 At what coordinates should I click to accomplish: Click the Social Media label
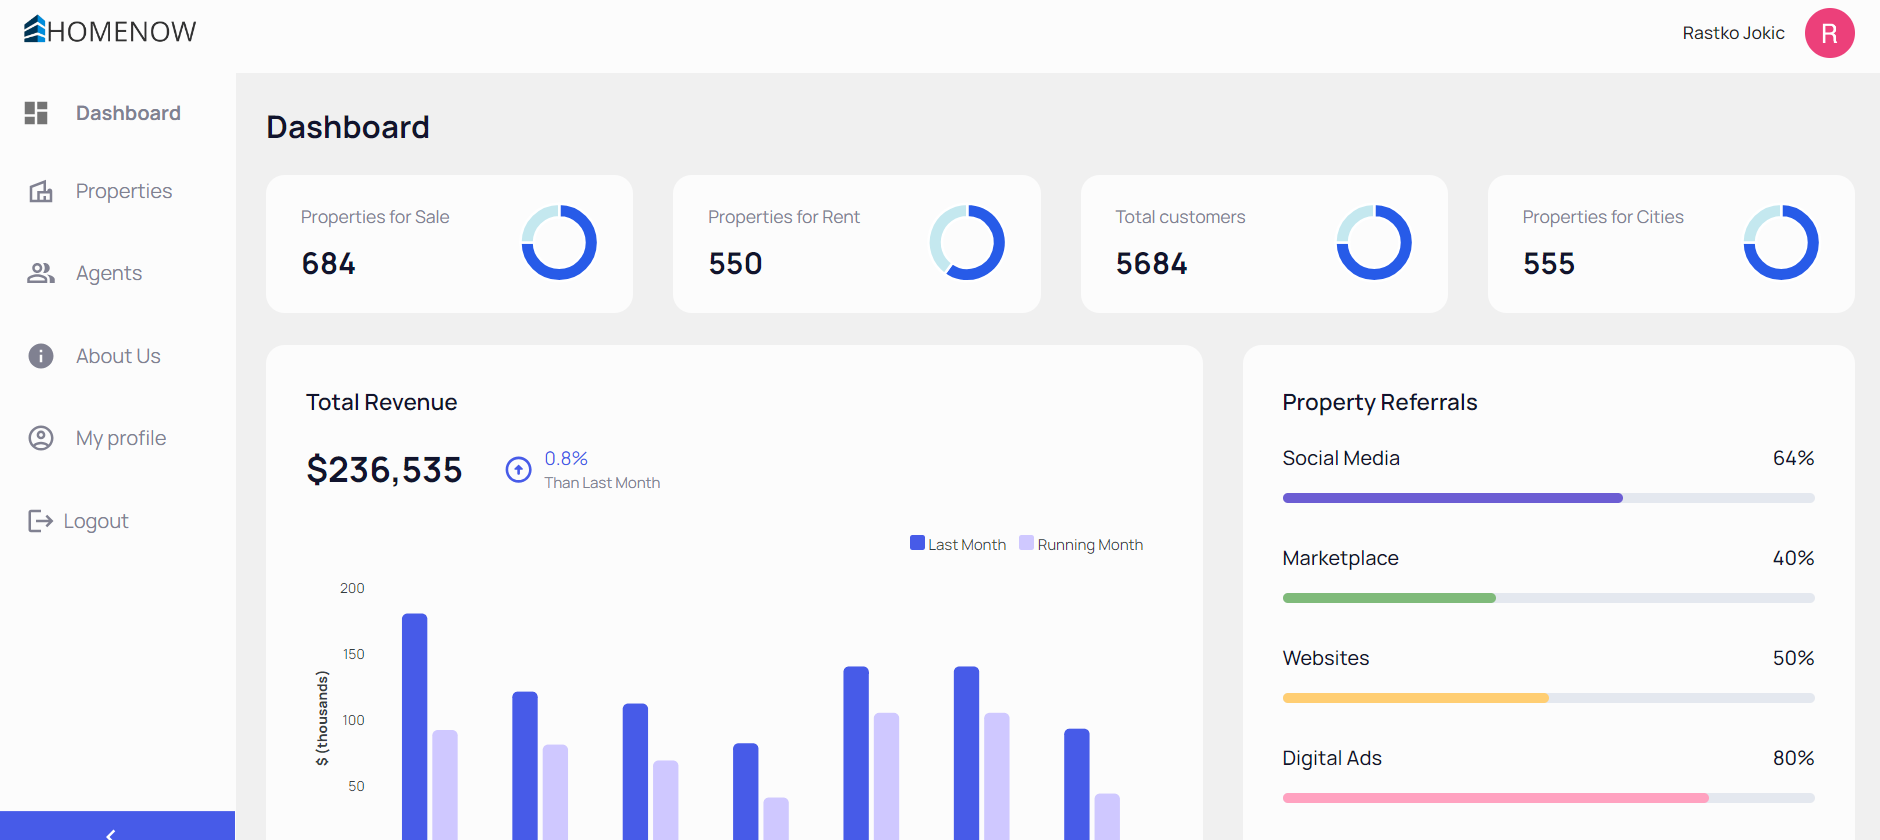[1341, 458]
